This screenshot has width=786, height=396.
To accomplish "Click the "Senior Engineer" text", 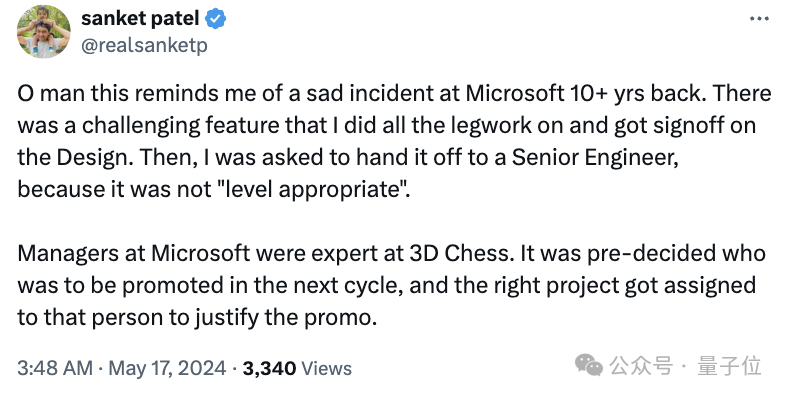I will 595,158.
